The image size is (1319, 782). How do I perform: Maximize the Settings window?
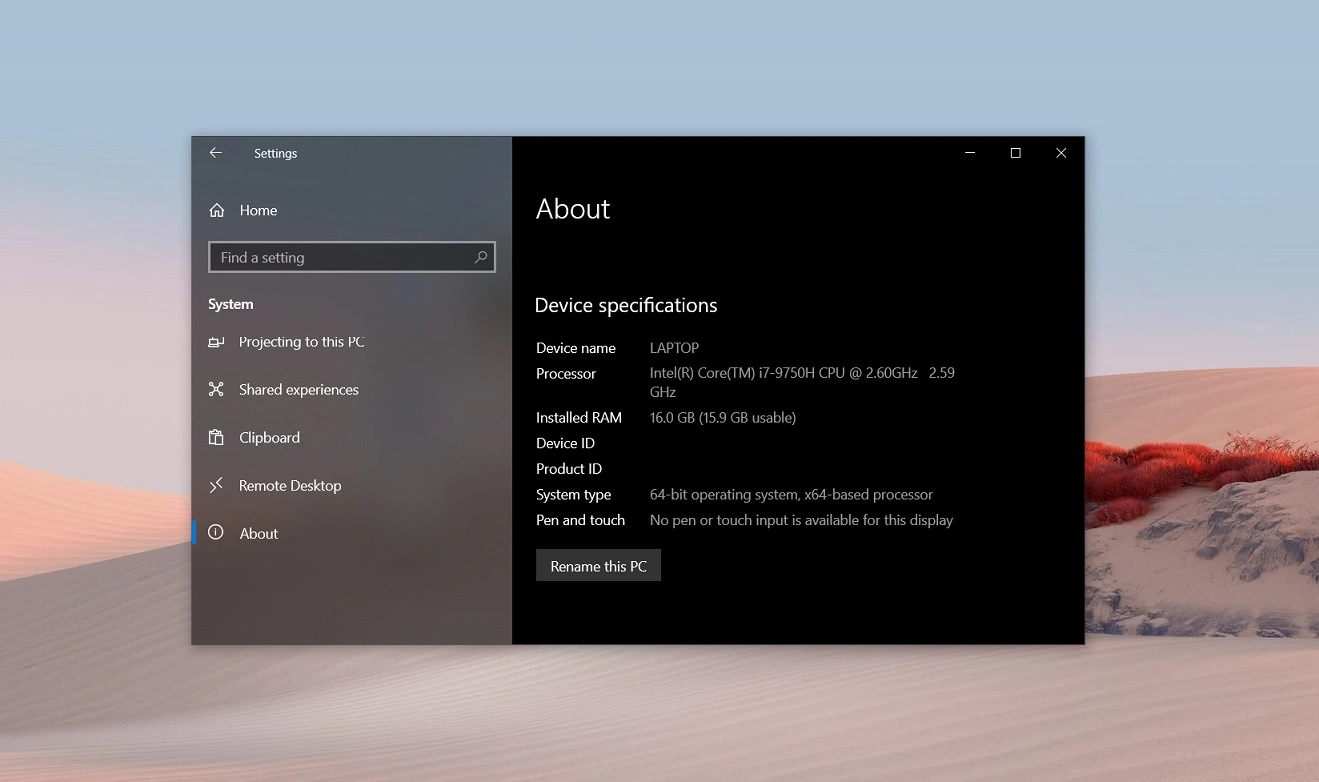point(1015,153)
